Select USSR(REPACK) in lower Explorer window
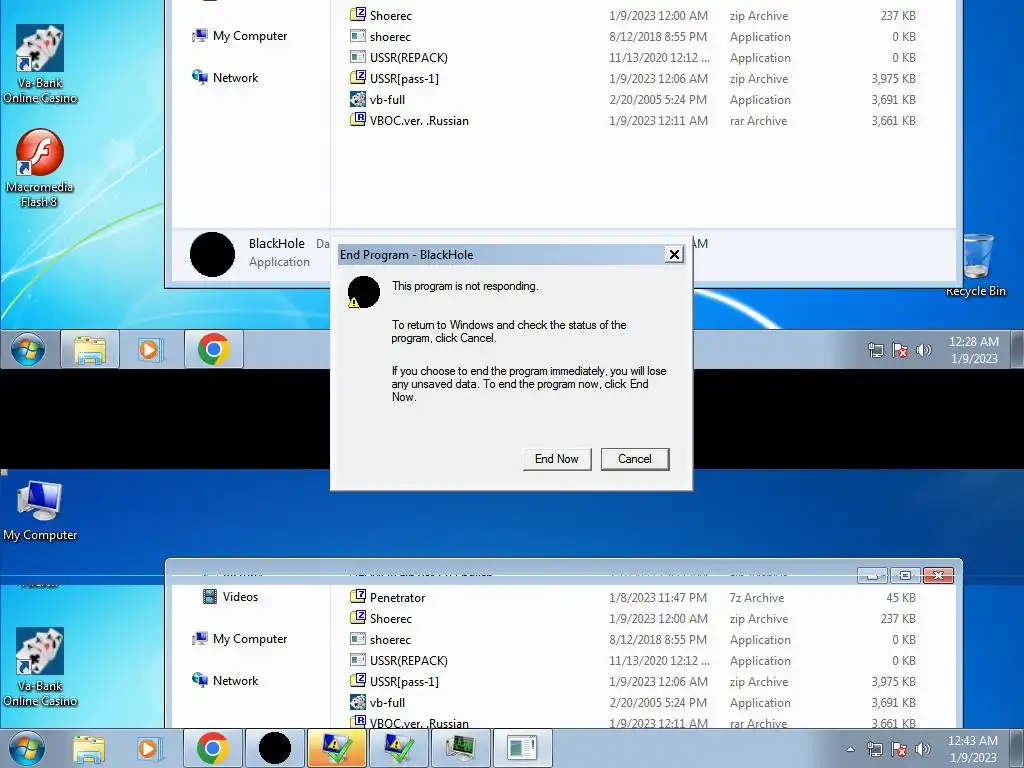1024x768 pixels. (633, 660)
